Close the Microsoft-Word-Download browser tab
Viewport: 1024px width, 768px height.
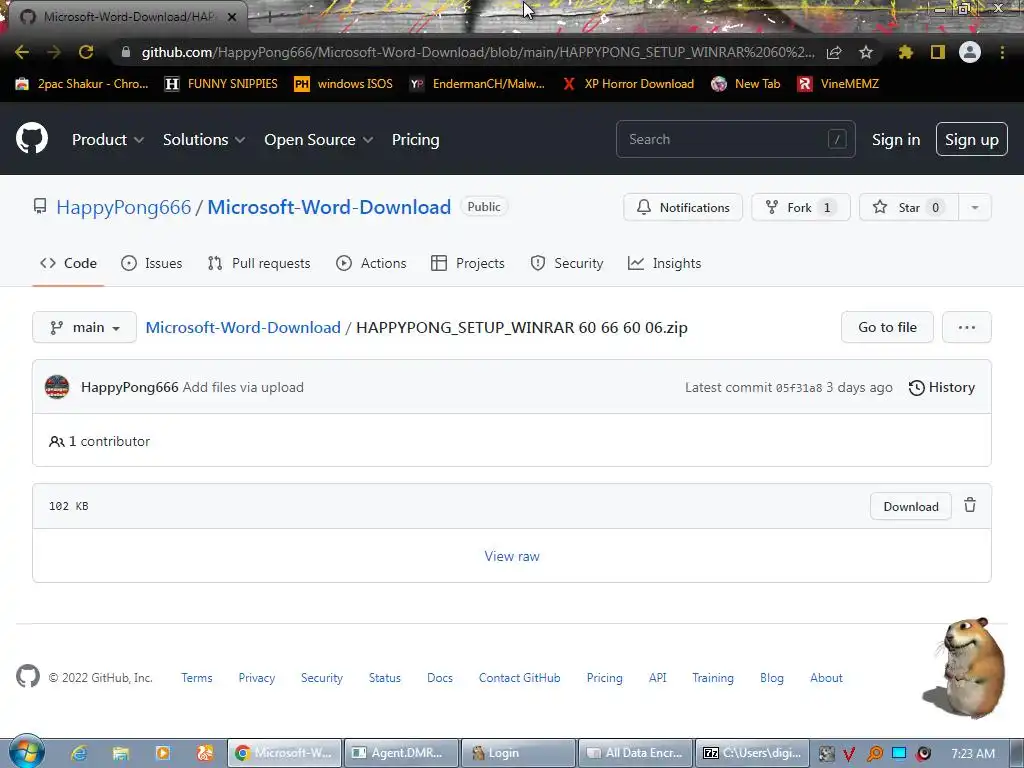click(232, 17)
